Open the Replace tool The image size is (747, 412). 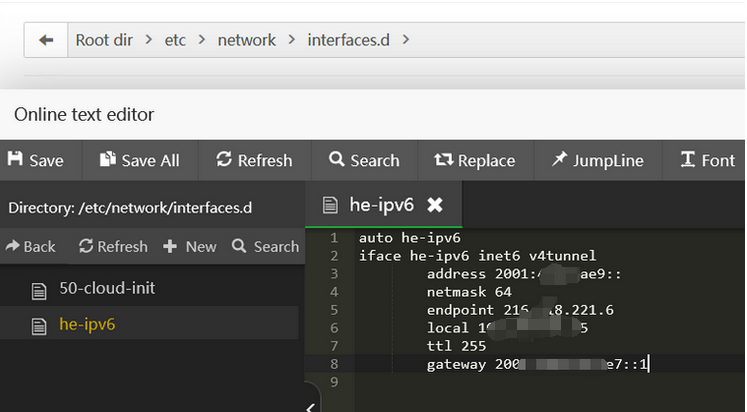click(x=474, y=160)
